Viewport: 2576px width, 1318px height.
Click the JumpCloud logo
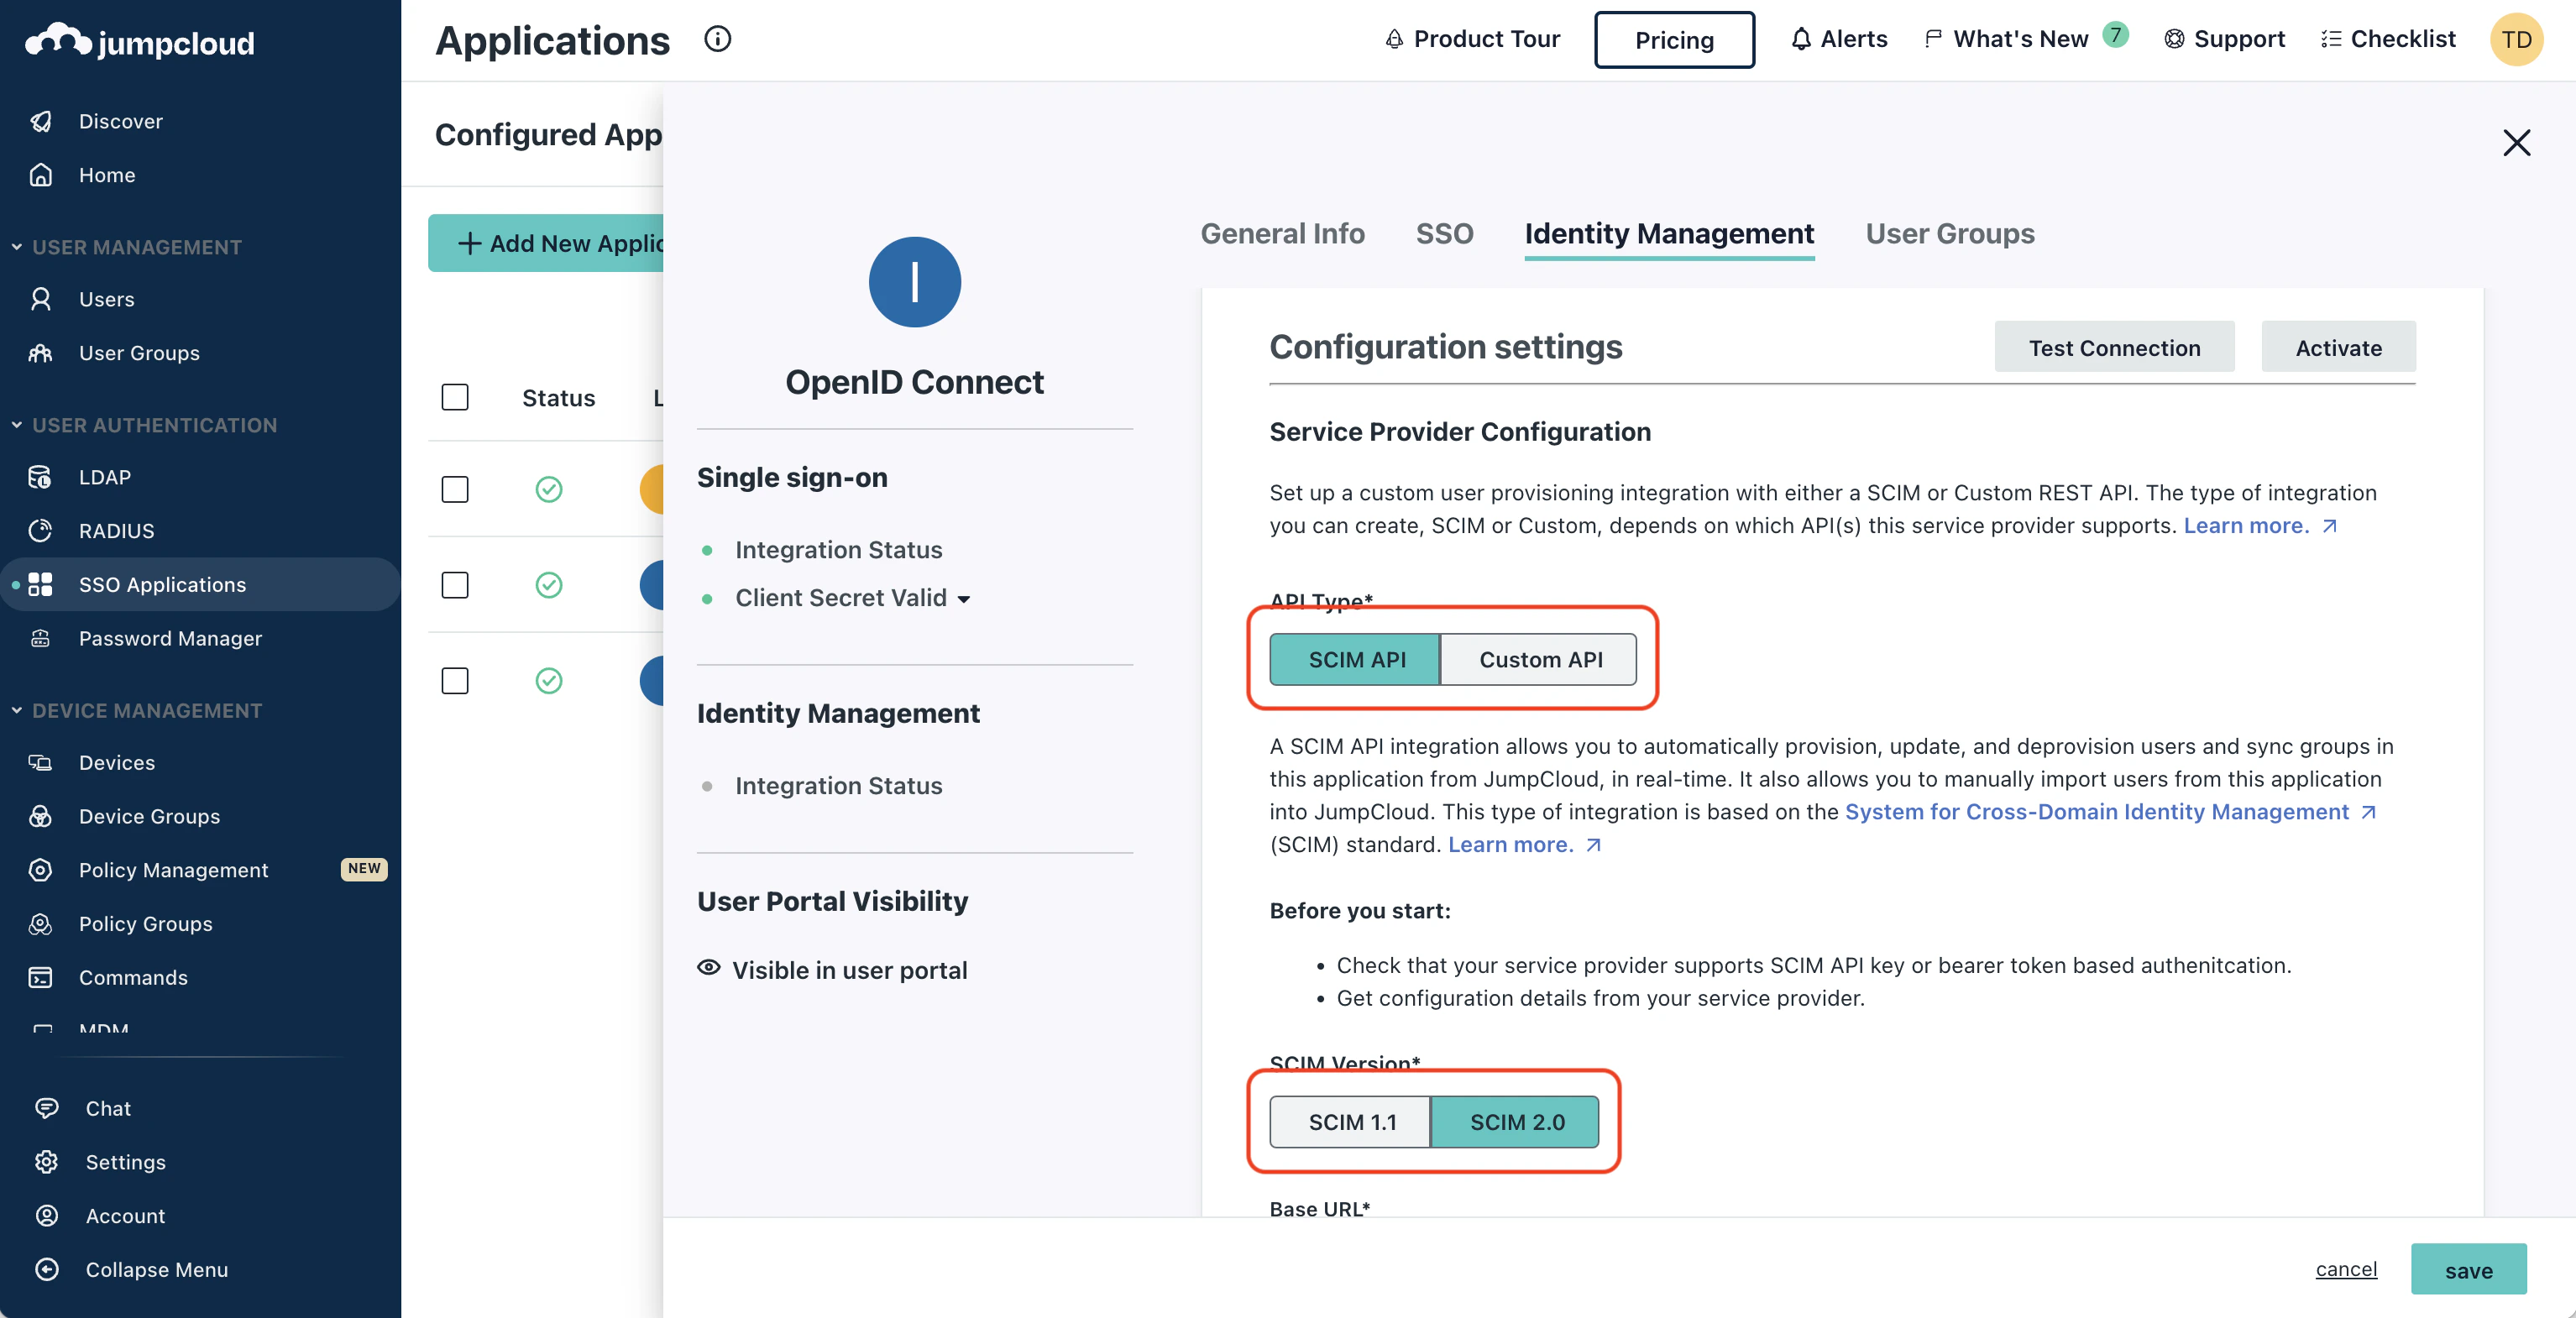pos(140,41)
